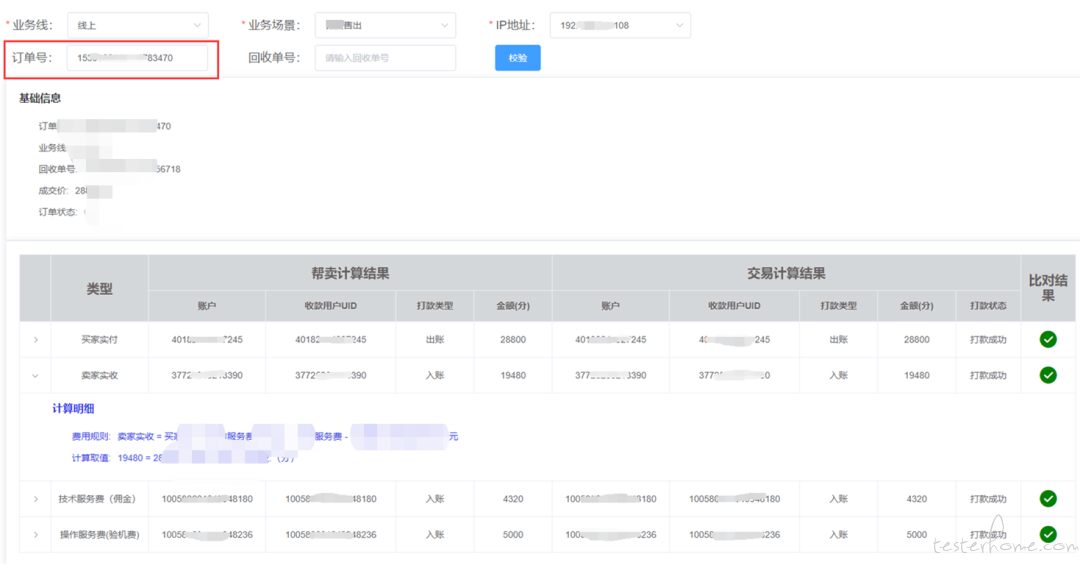Click 打款成功 status in 卖家实收 row
The image size is (1080, 568).
point(988,375)
